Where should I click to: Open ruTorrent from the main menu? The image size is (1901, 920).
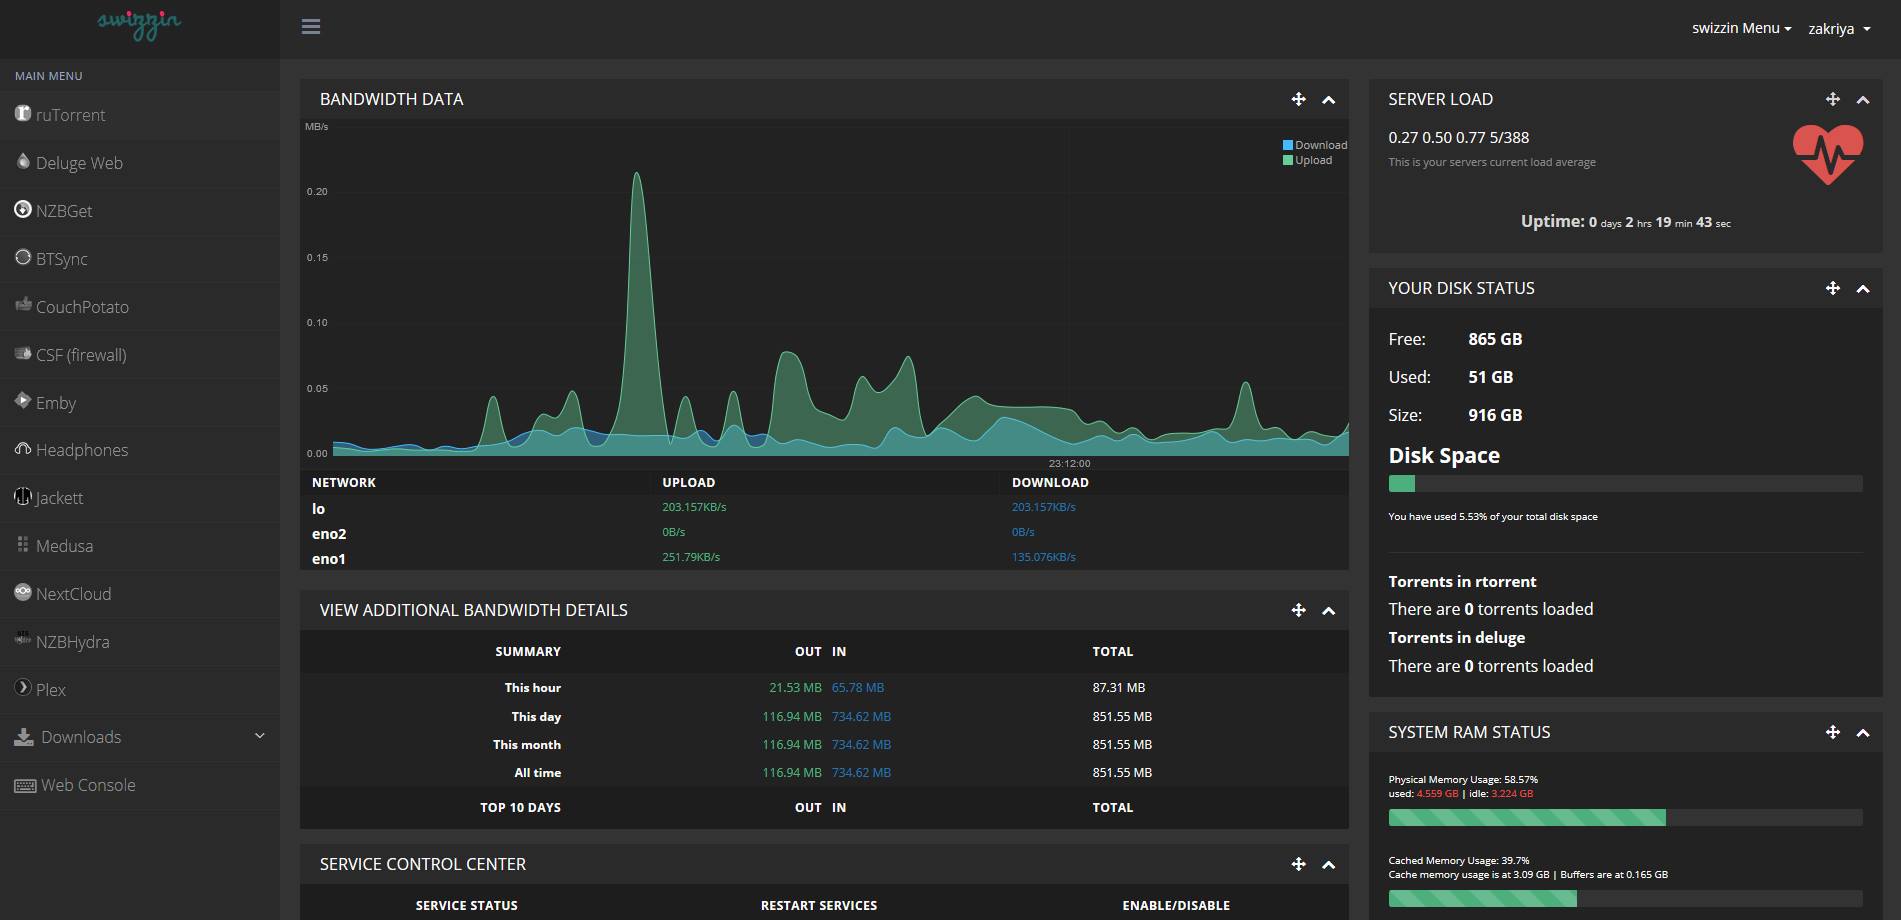coord(70,115)
